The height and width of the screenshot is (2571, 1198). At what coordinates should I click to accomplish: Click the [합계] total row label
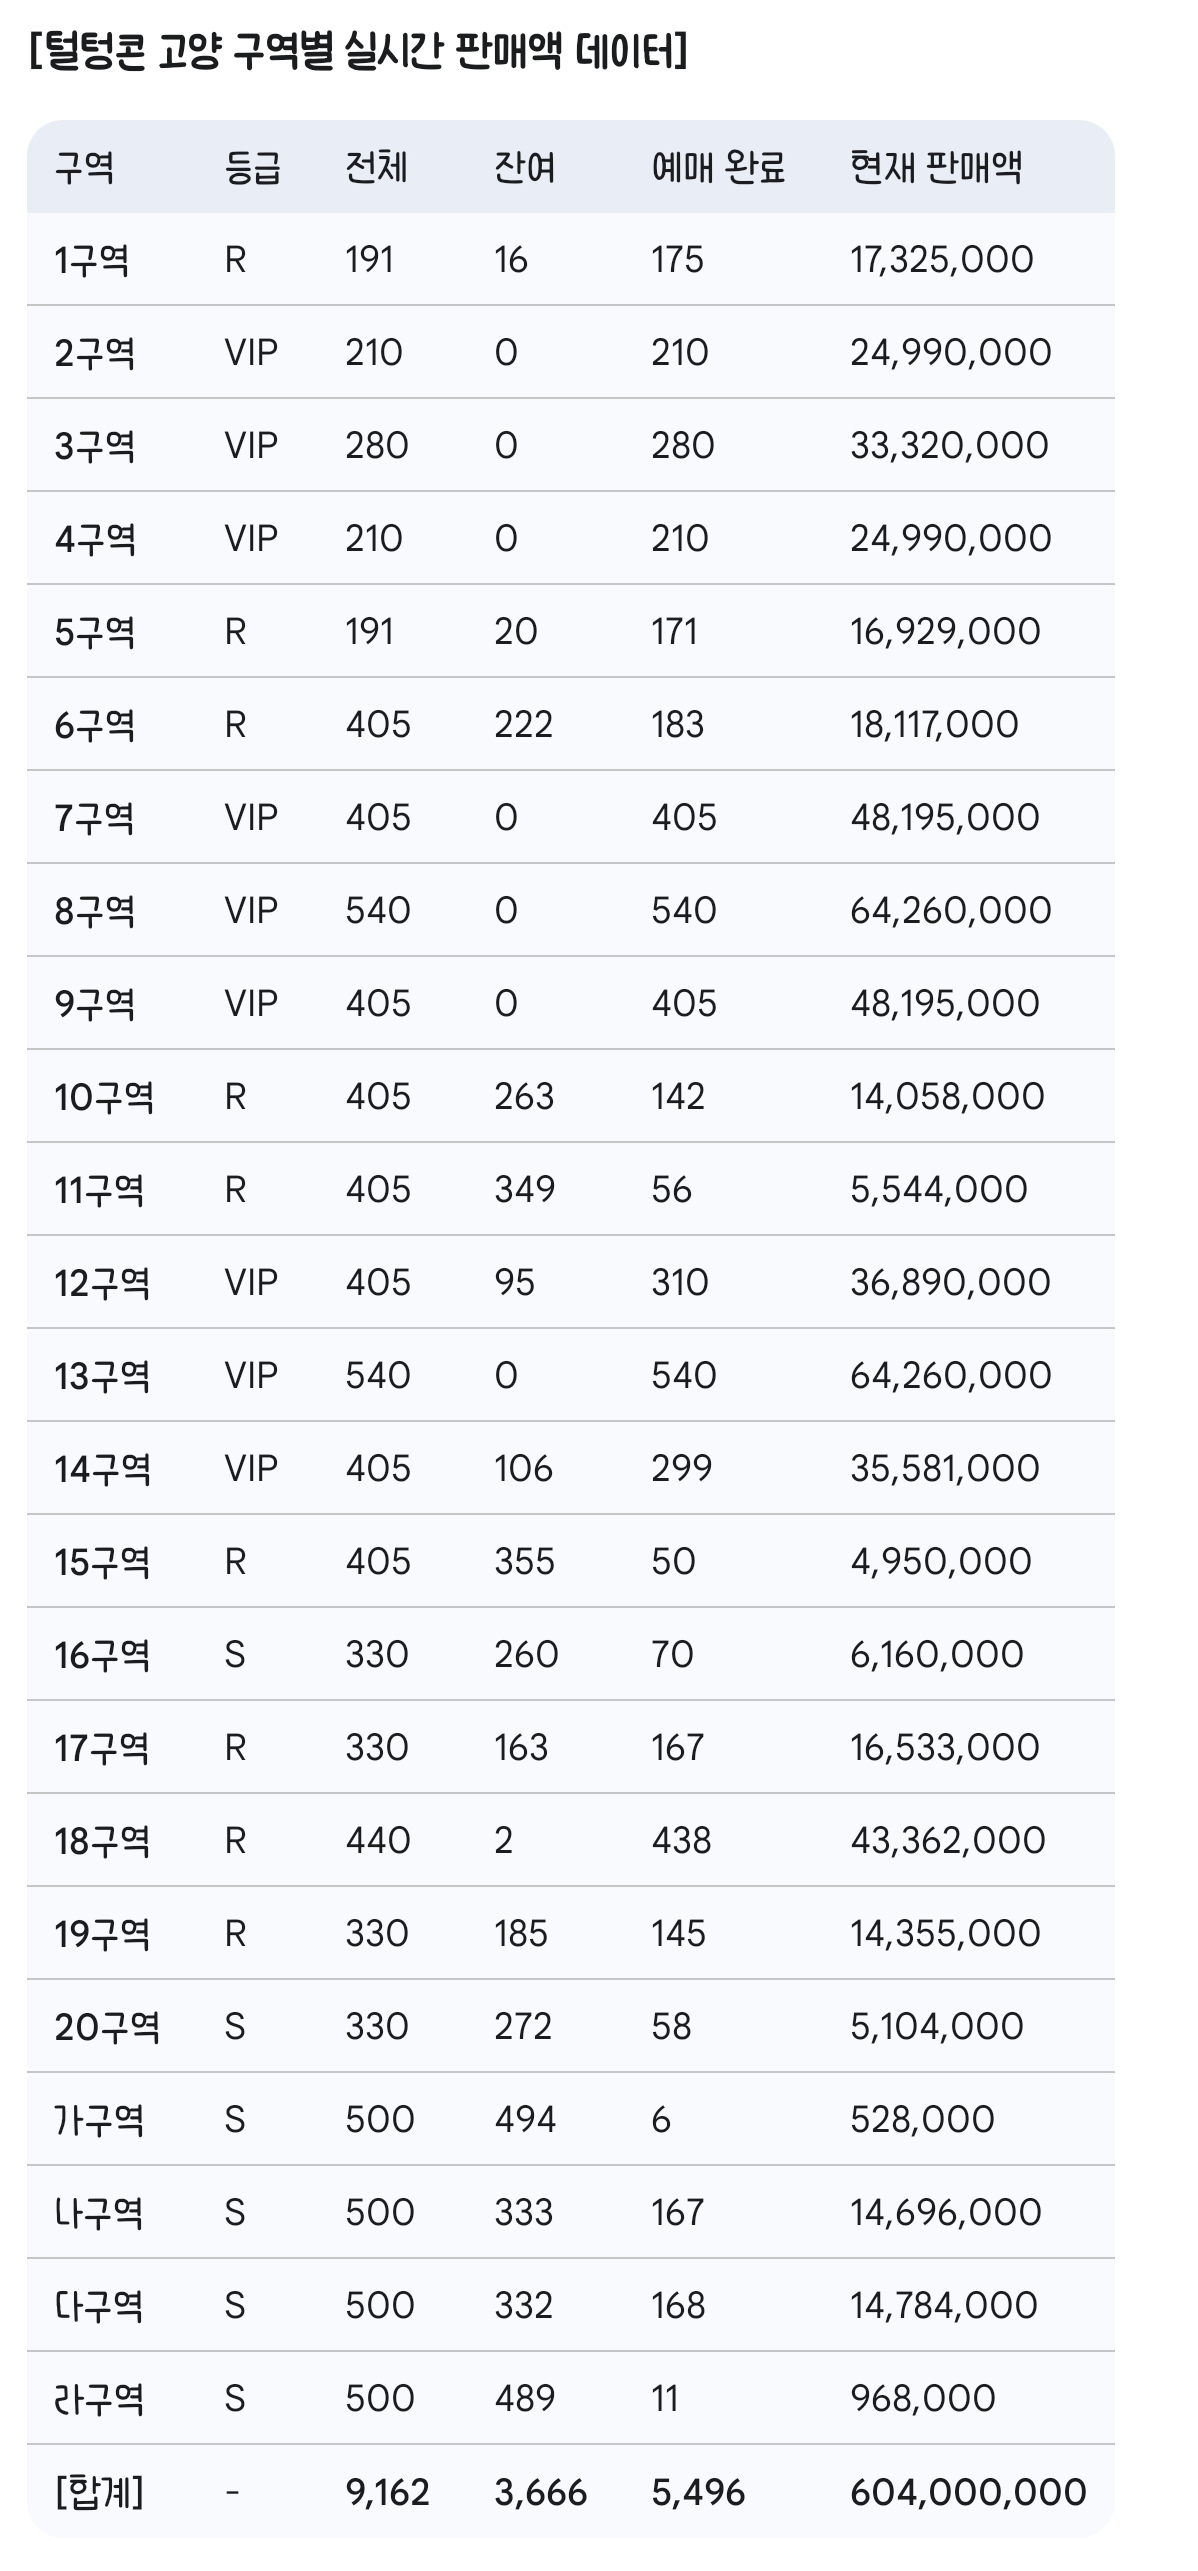tap(99, 2492)
